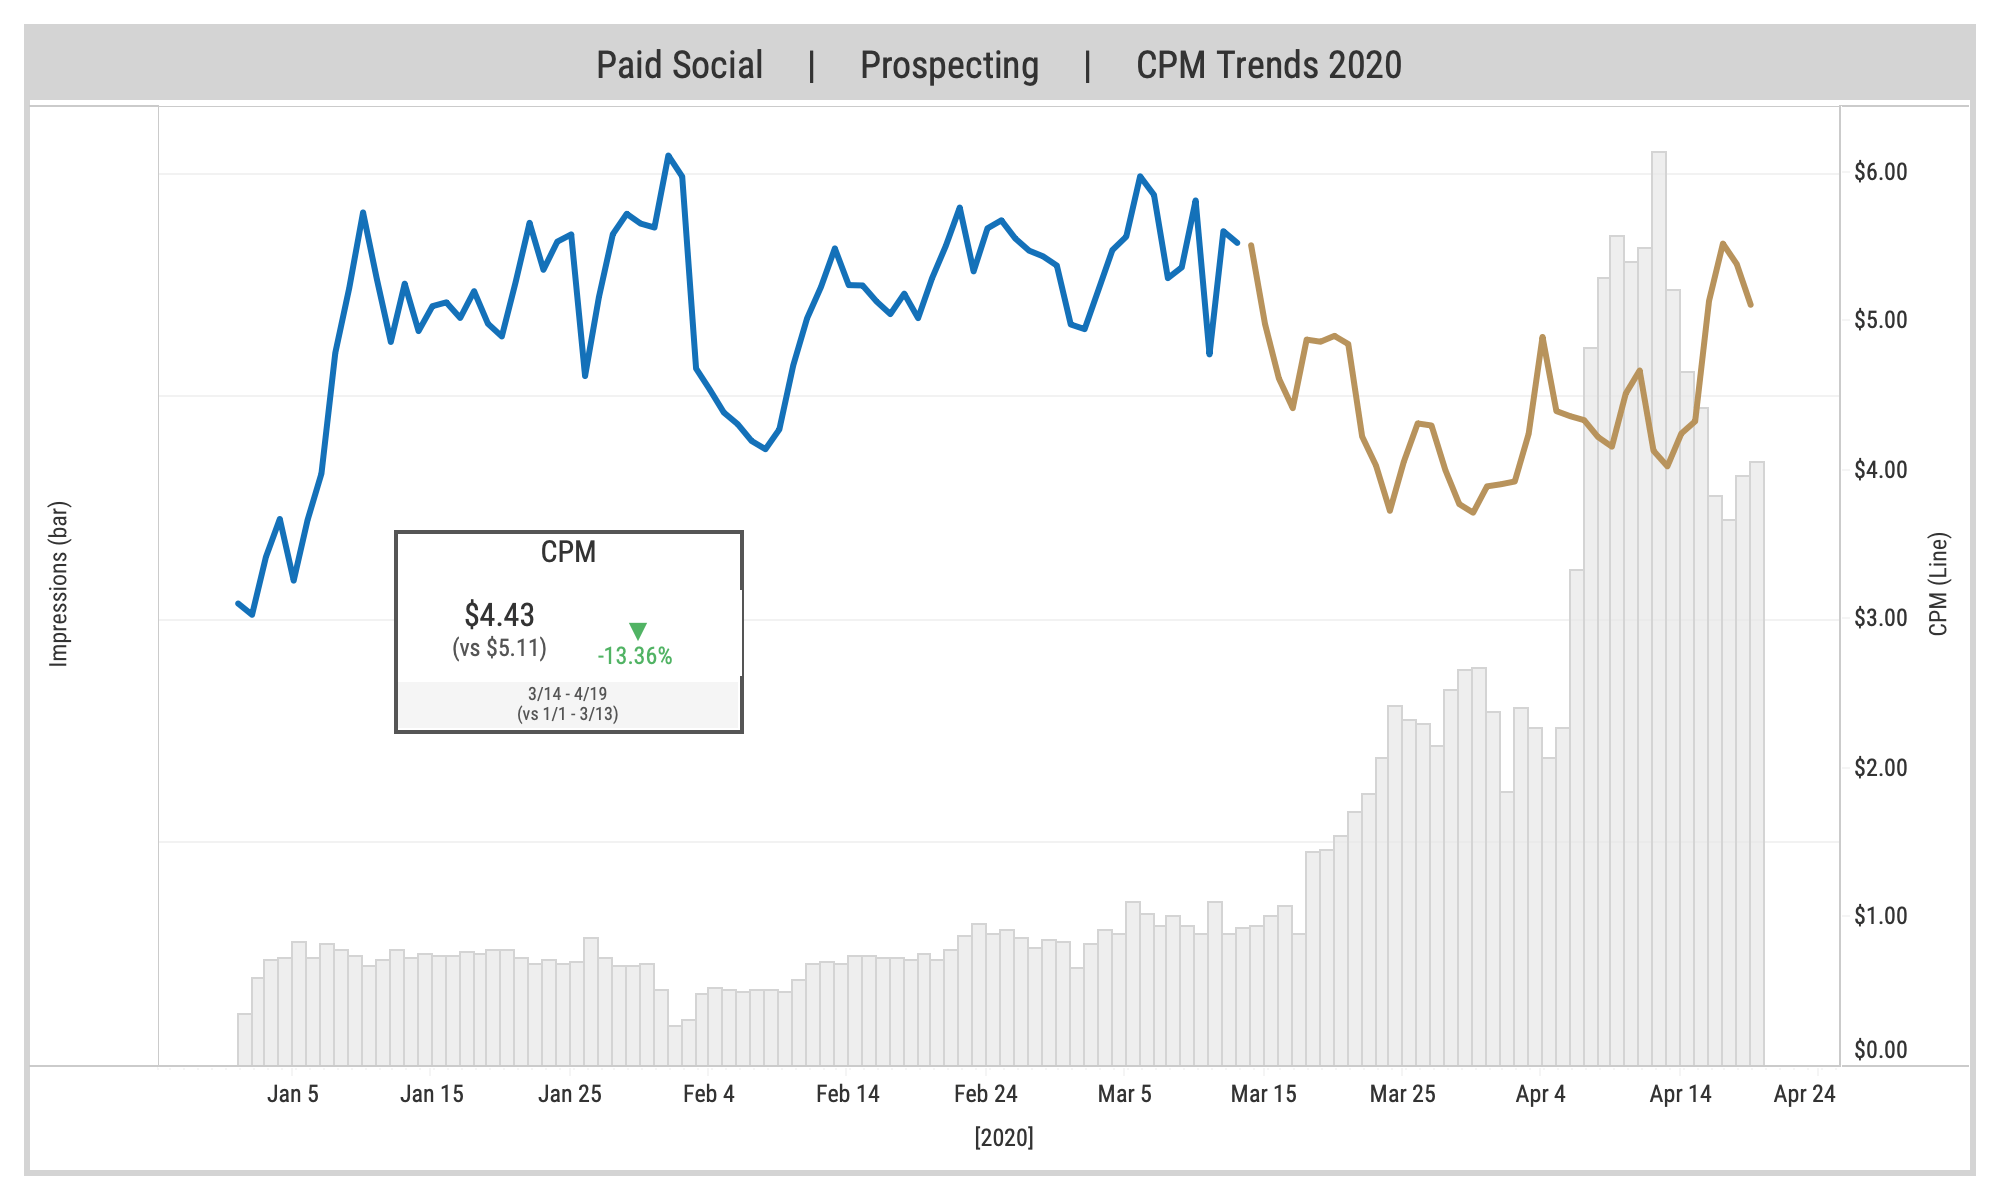2000x1200 pixels.
Task: Click the $4.00 axis tick label
Action: (x=1880, y=469)
